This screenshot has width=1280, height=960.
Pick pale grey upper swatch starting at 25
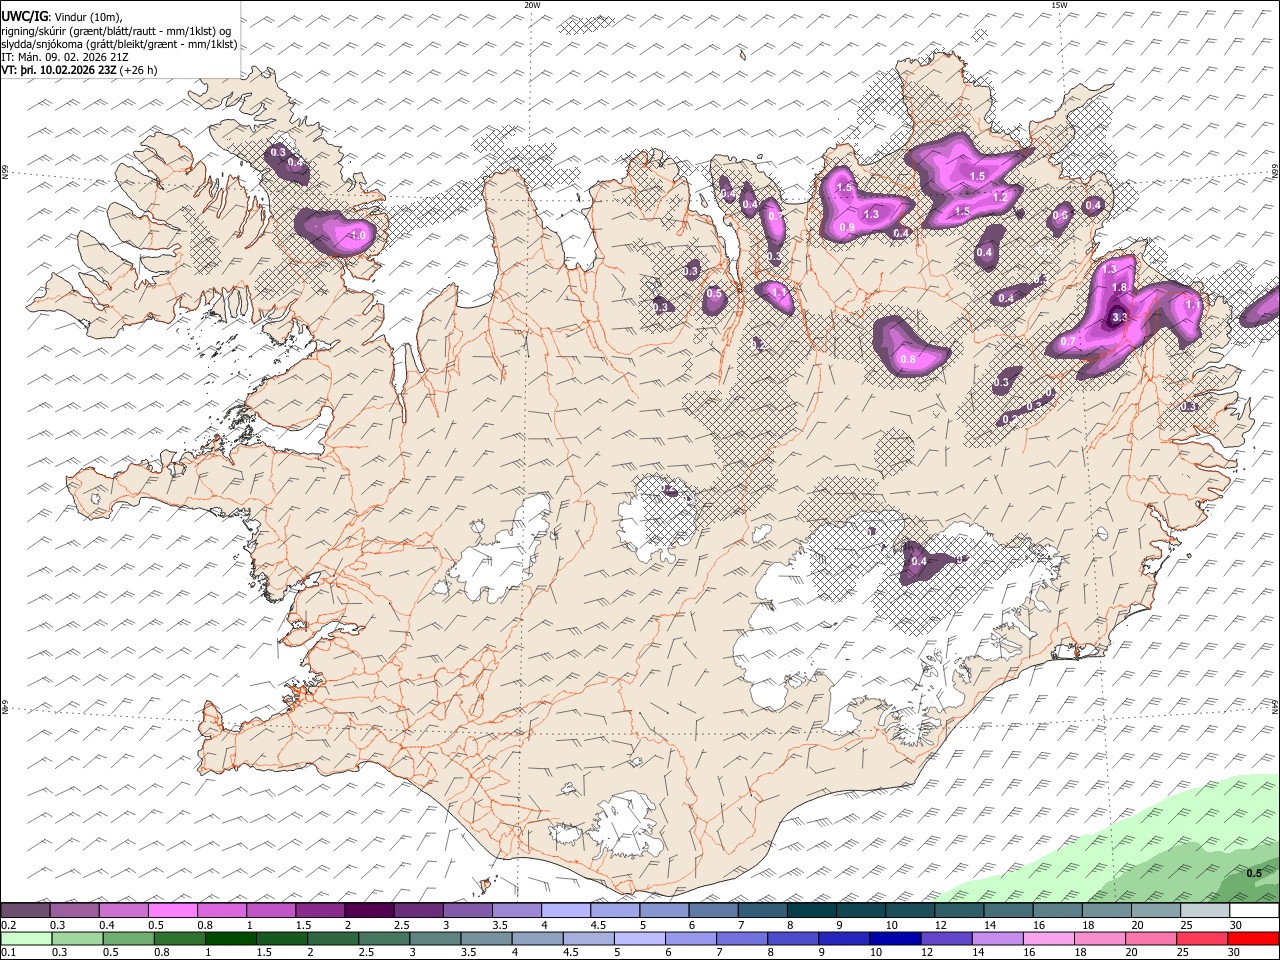pyautogui.click(x=1205, y=910)
